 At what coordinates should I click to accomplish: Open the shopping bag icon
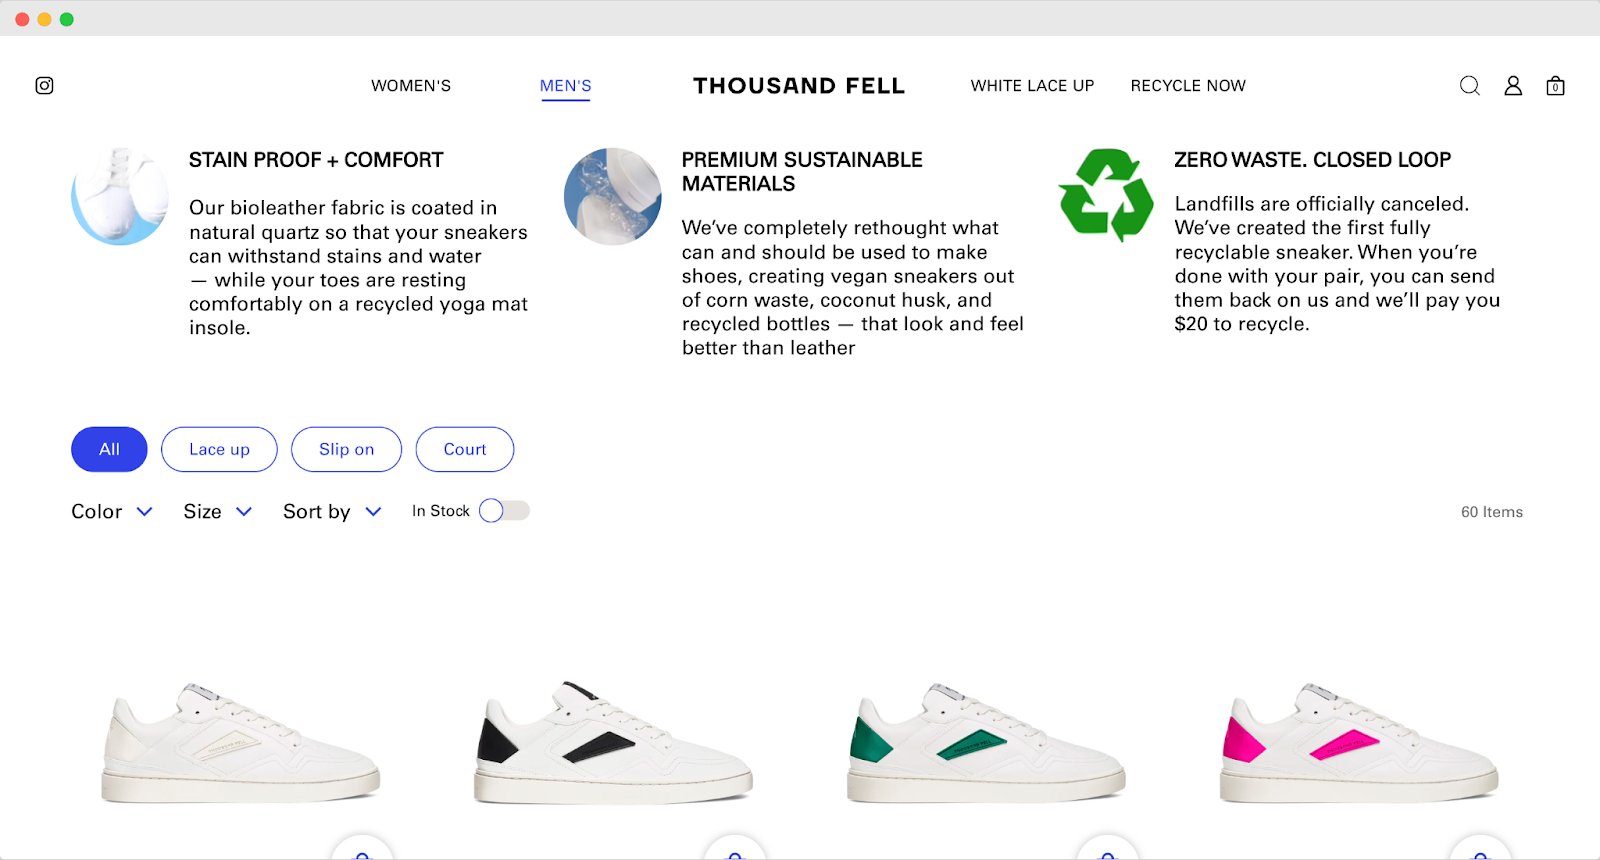click(x=1555, y=86)
